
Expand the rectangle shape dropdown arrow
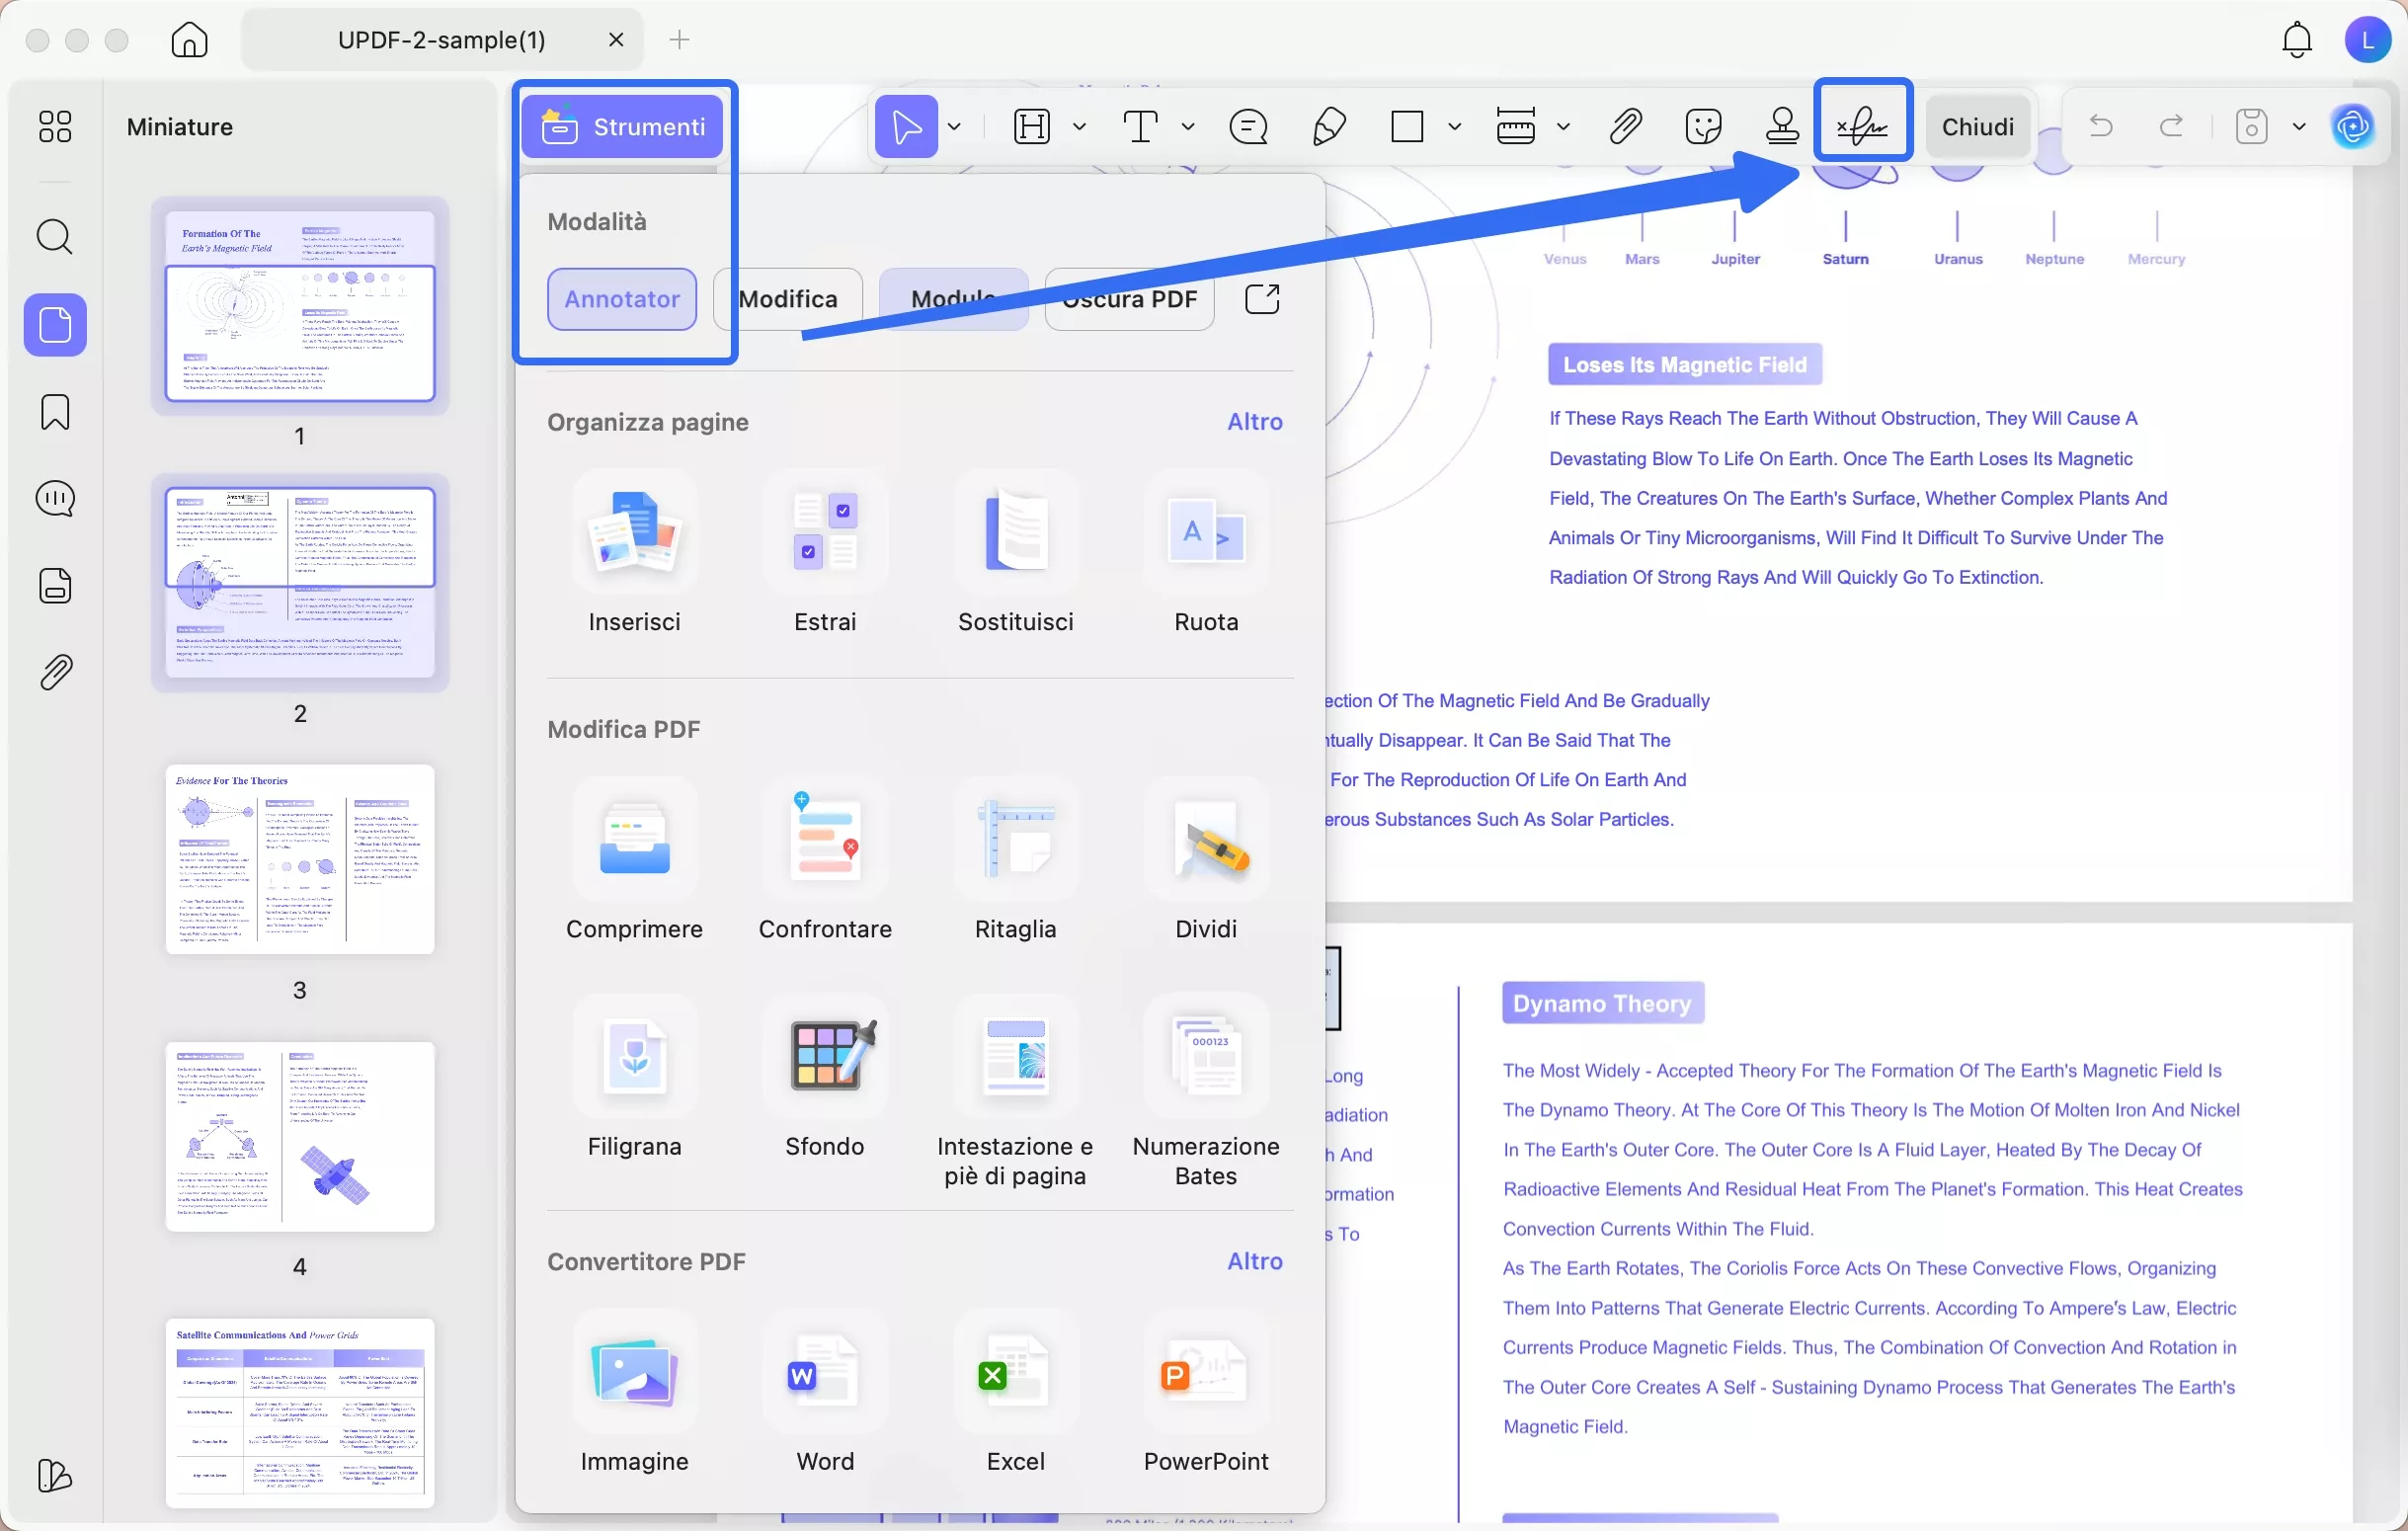[x=1454, y=127]
